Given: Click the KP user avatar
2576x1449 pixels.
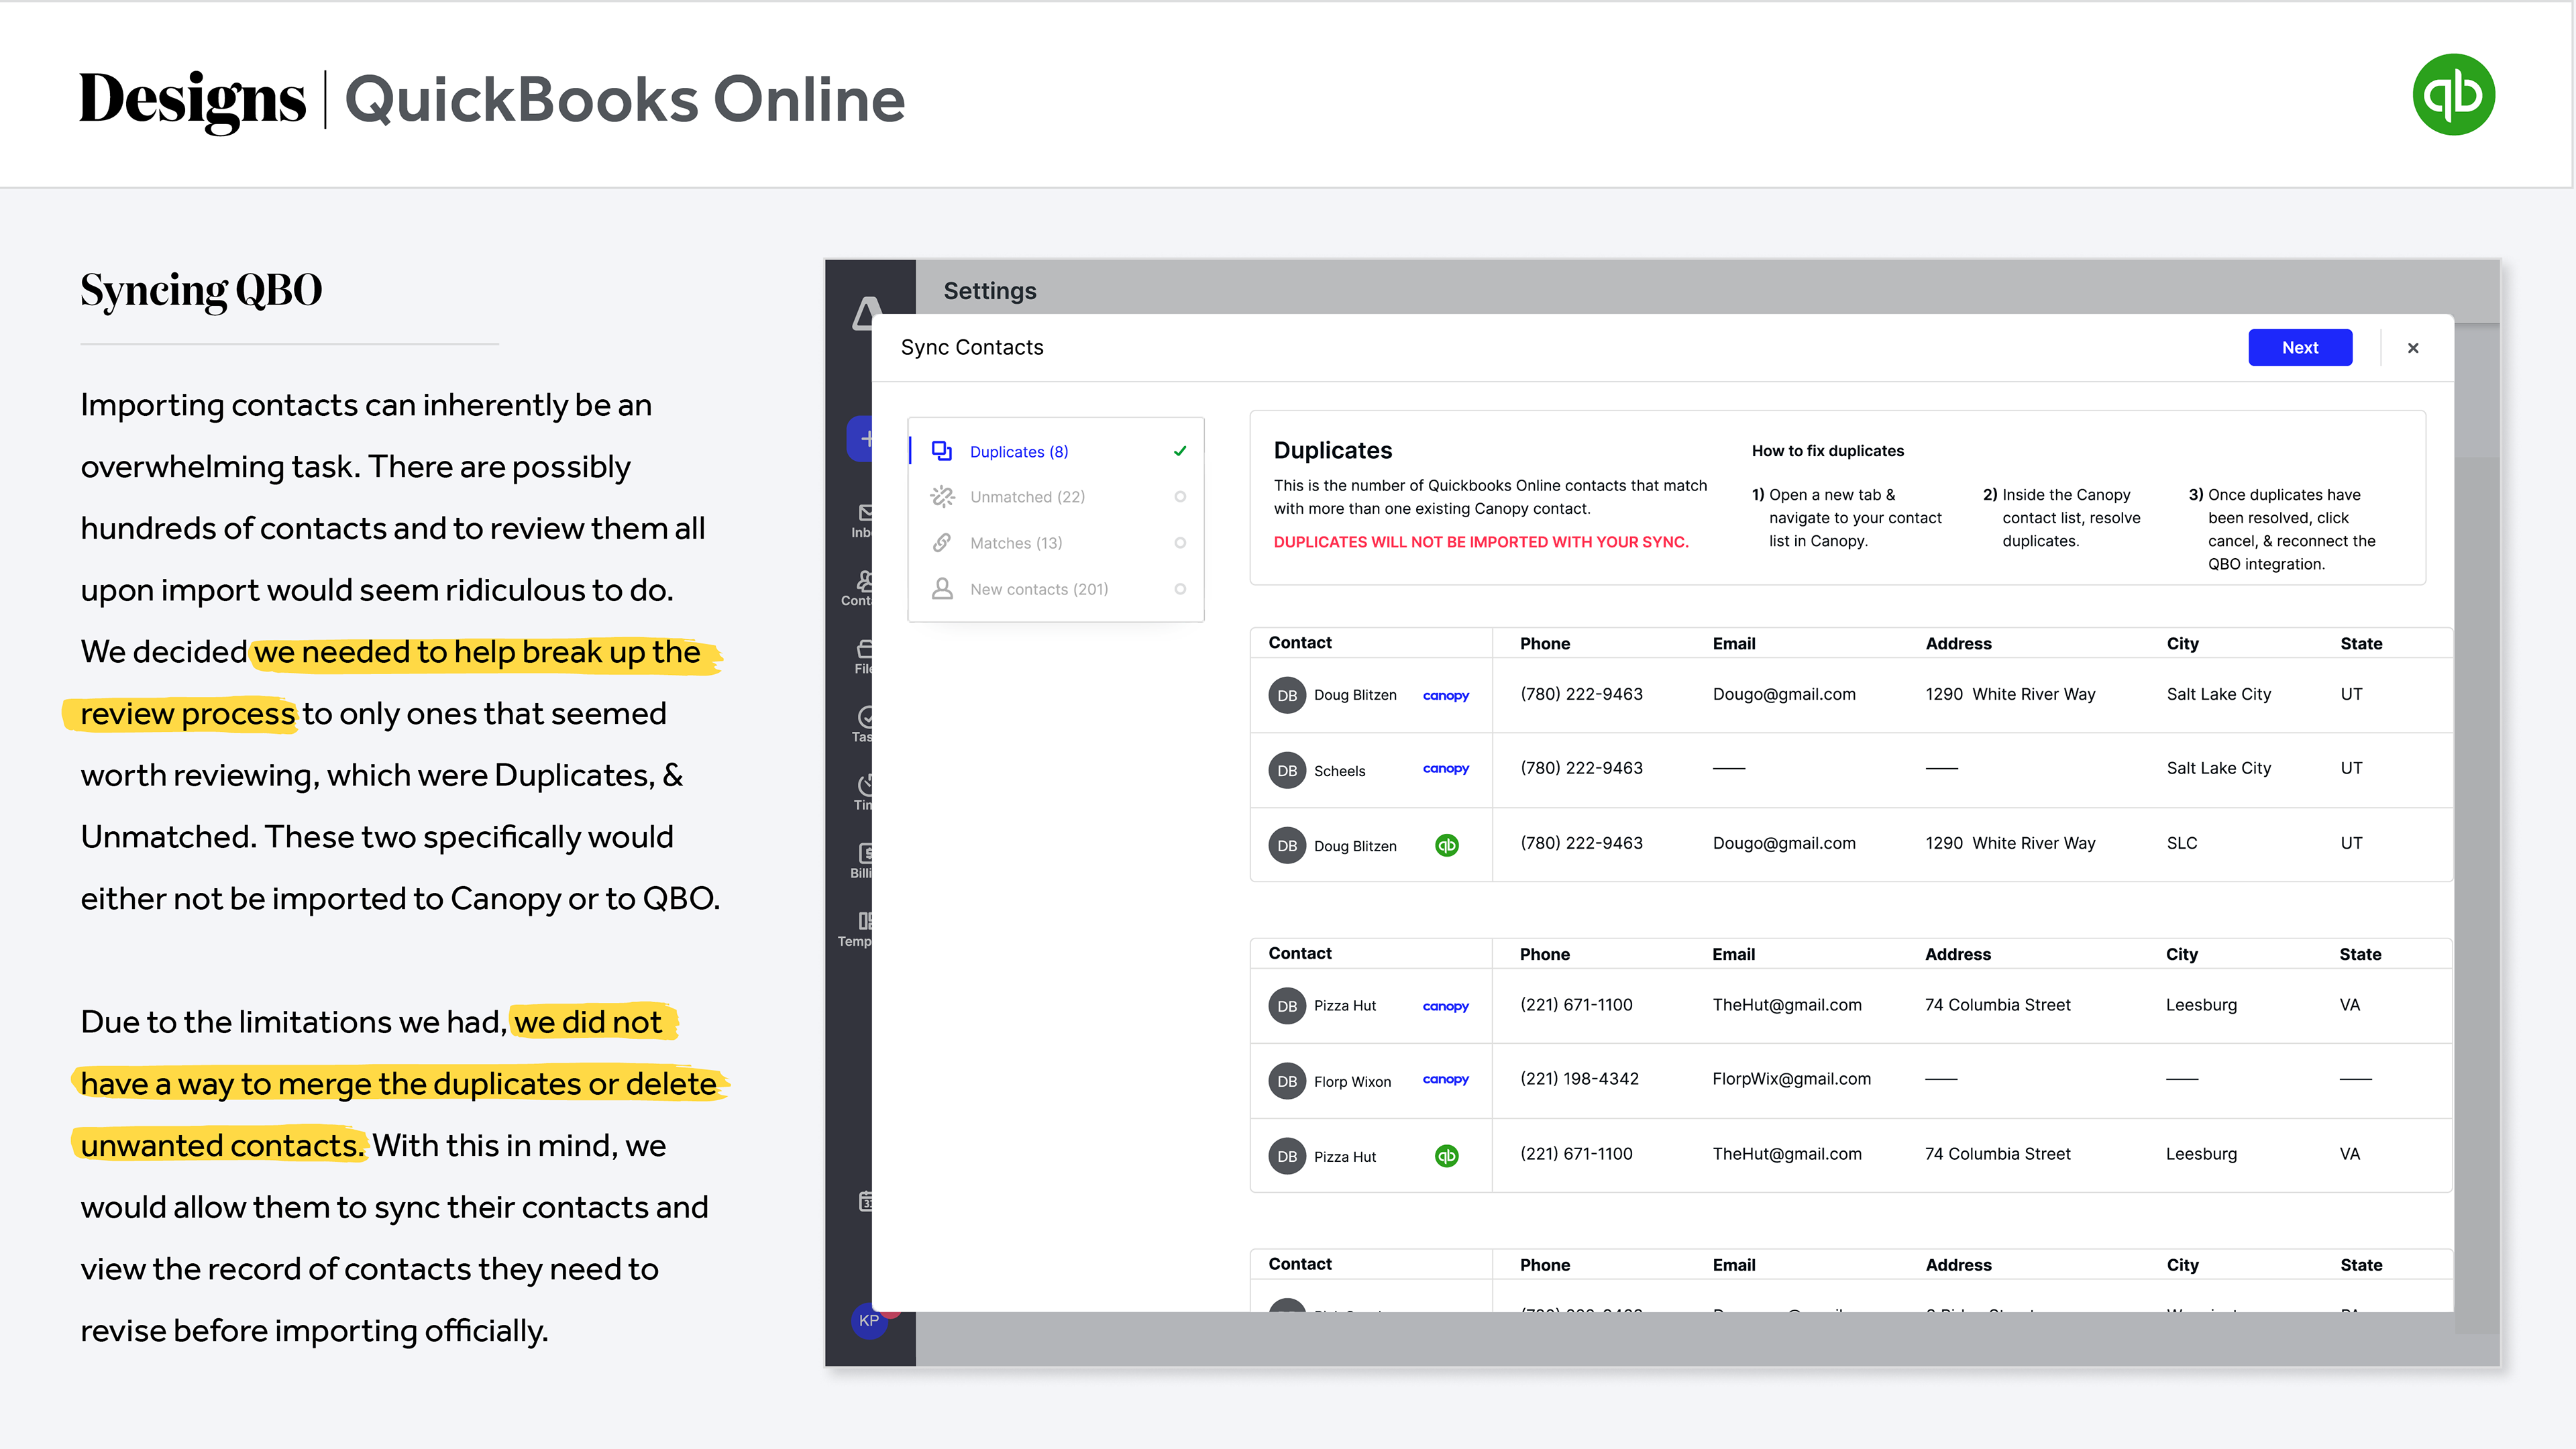Looking at the screenshot, I should [x=869, y=1320].
